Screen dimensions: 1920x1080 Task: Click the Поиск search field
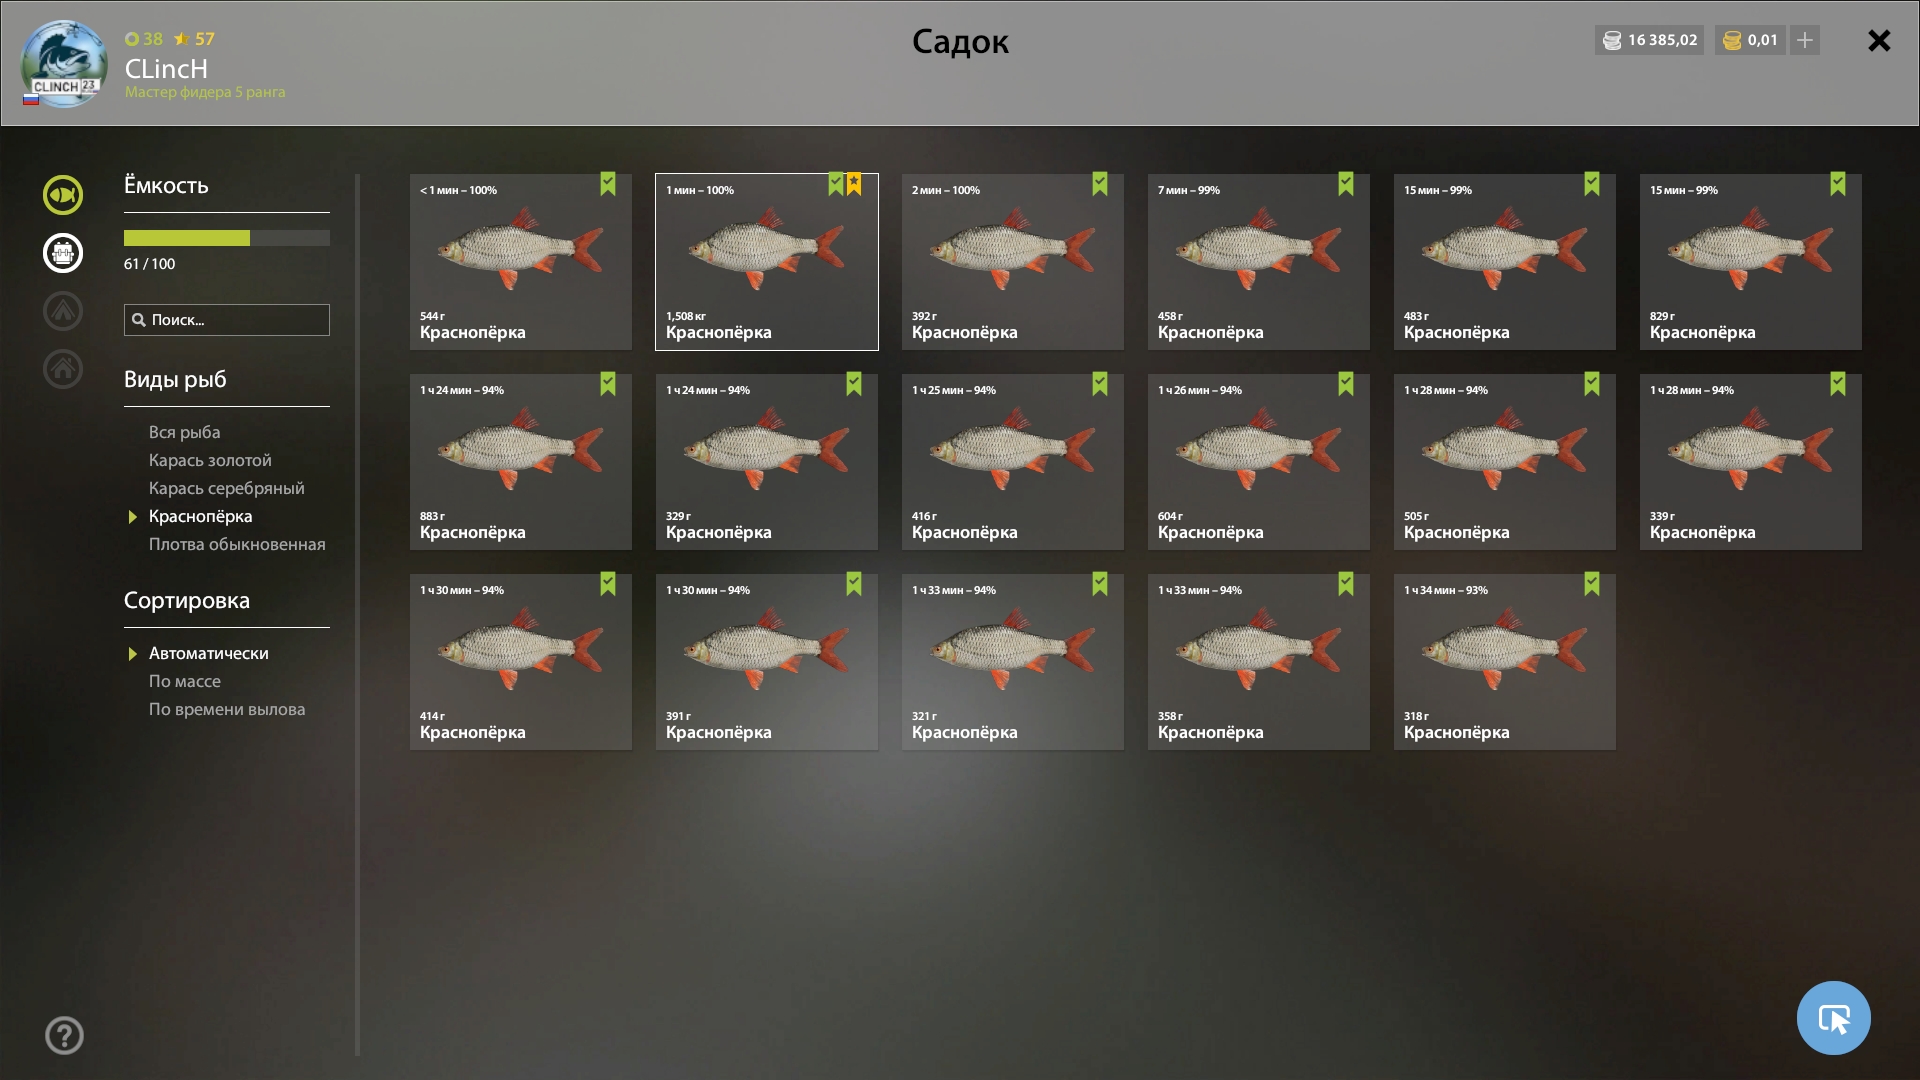pyautogui.click(x=227, y=320)
